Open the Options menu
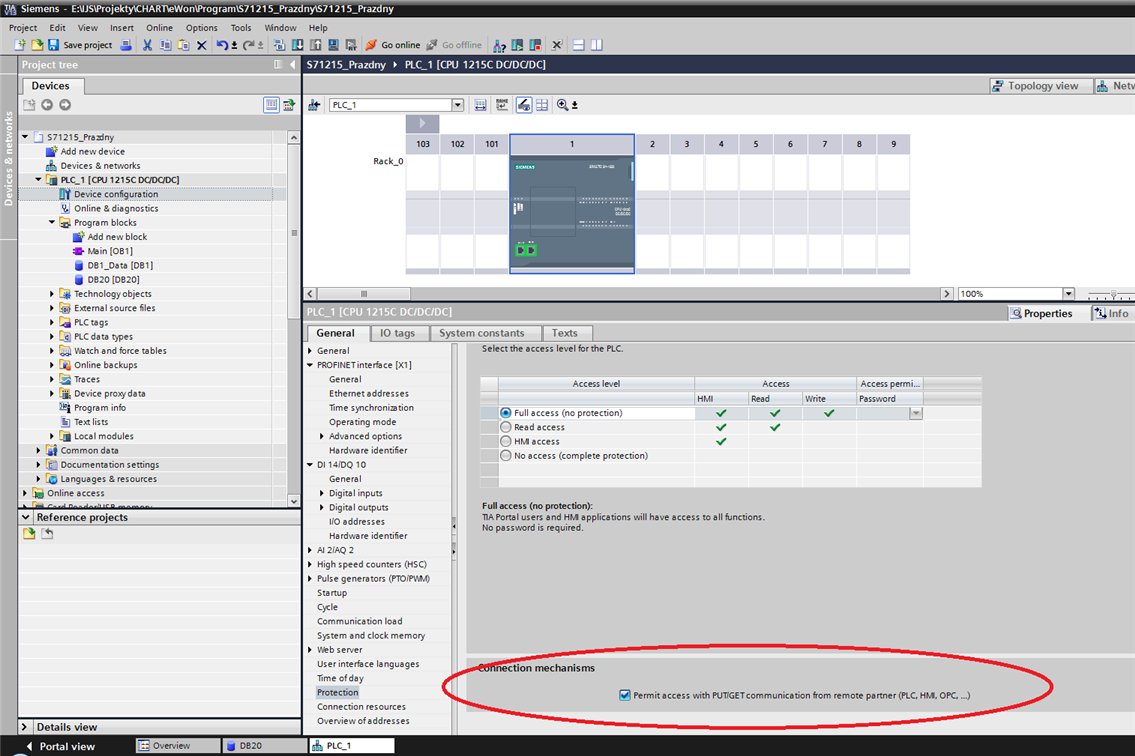 [201, 28]
